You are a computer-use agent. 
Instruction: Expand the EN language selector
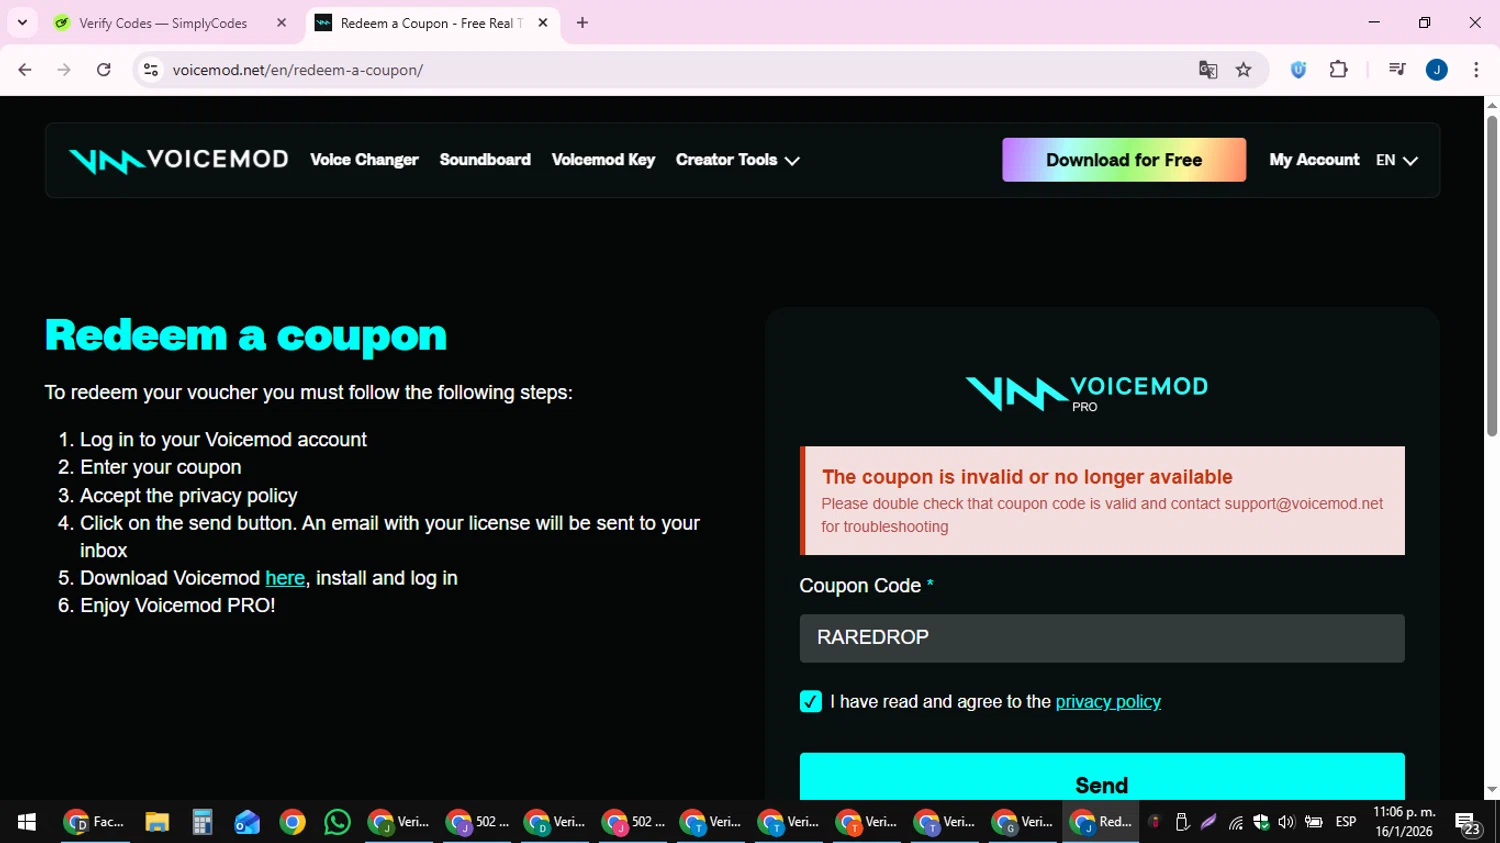(1396, 160)
